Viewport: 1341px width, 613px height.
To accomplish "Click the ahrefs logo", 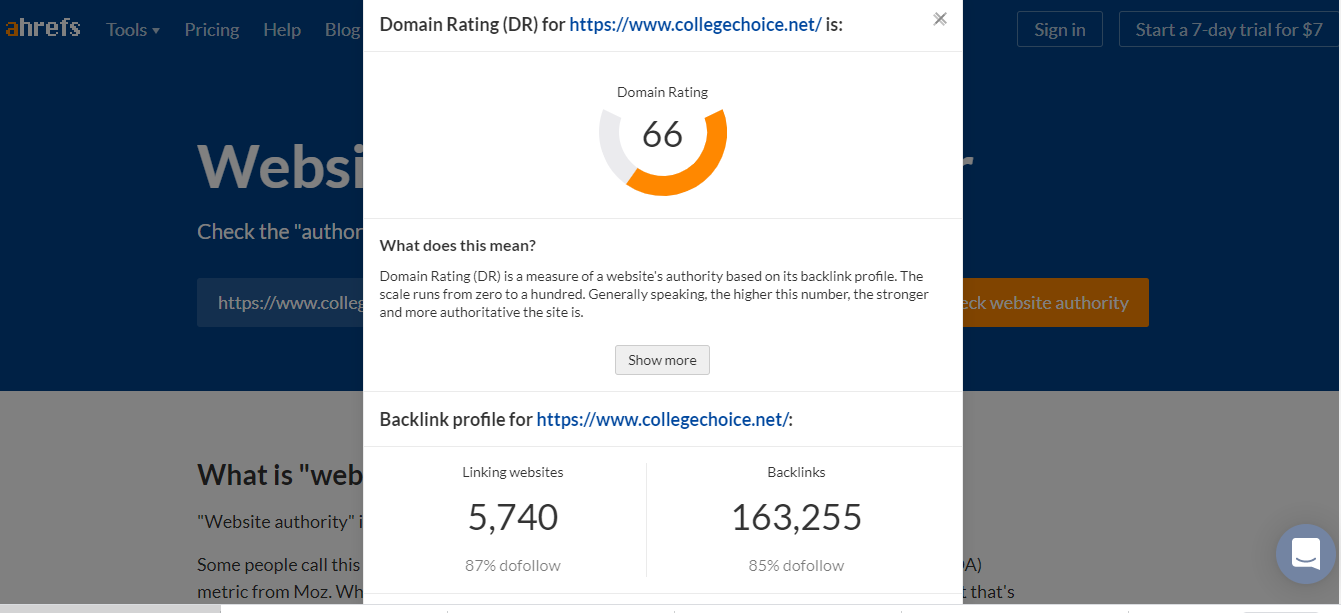I will 43,28.
